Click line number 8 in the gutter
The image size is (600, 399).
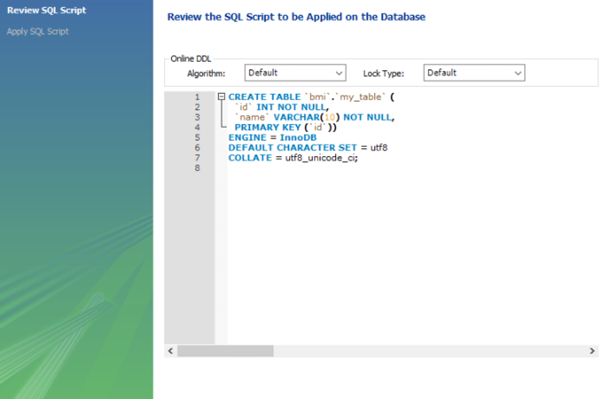point(197,168)
